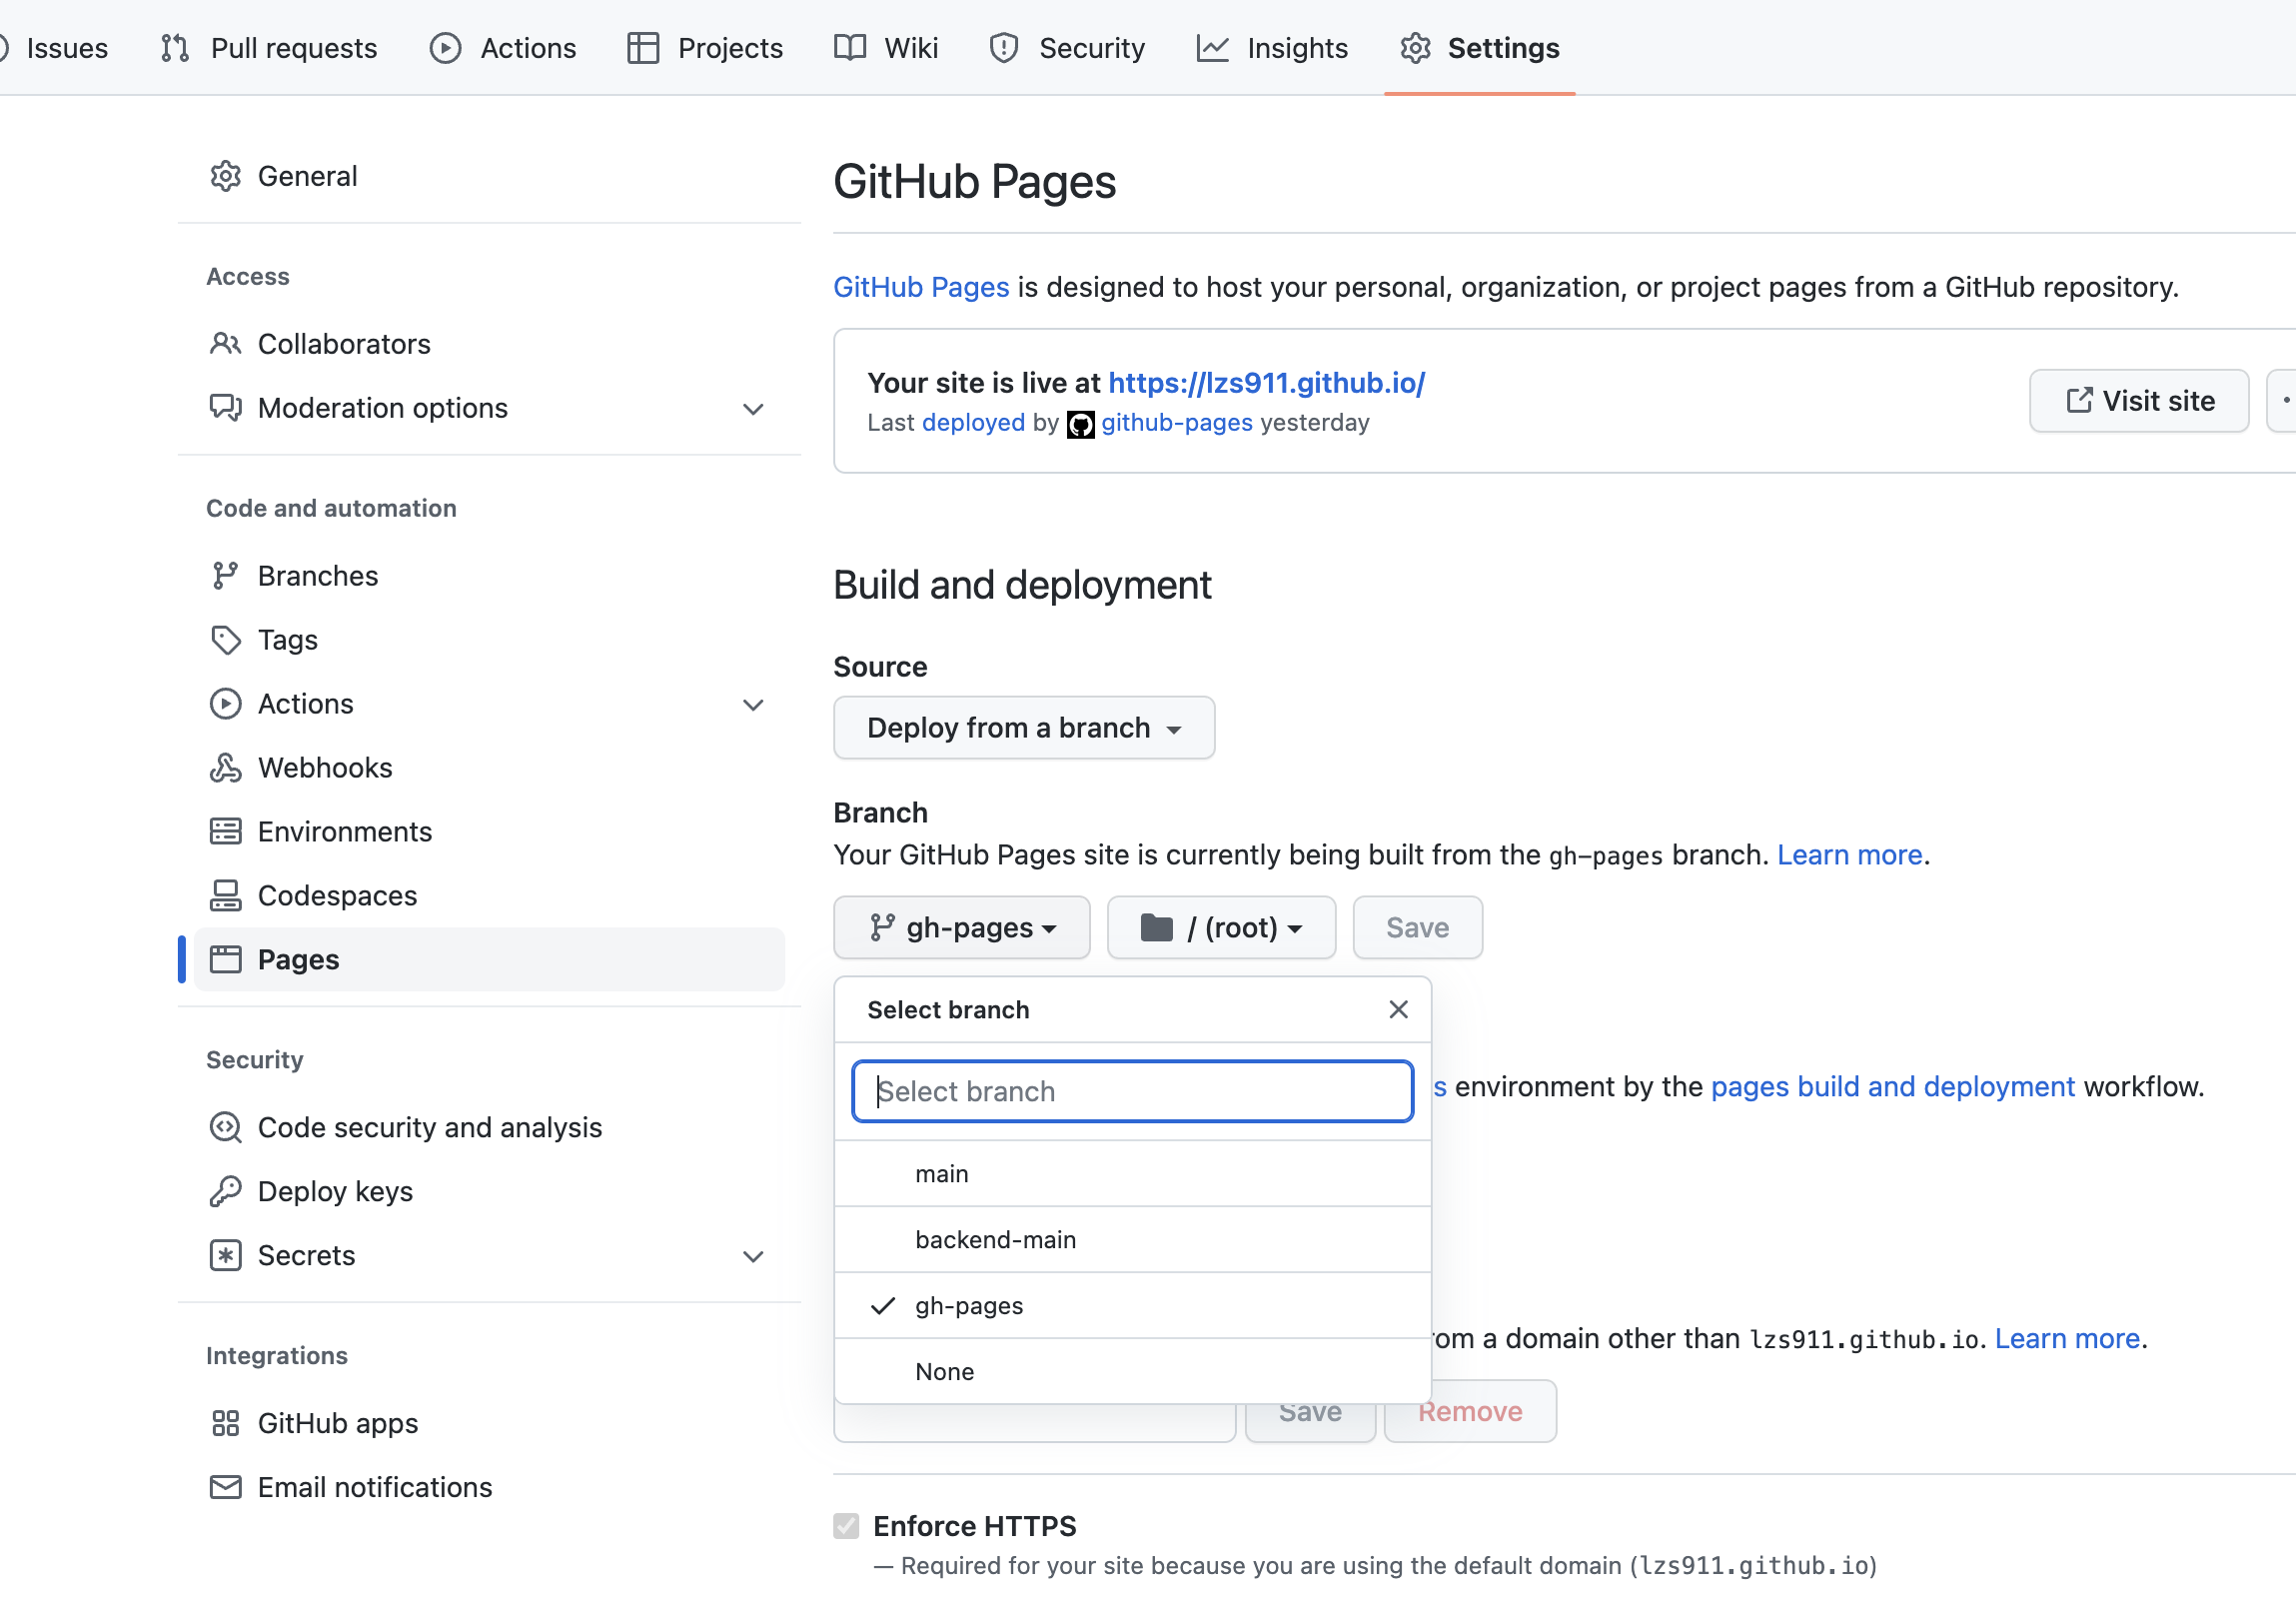The width and height of the screenshot is (2296, 1623).
Task: Click Learn more about custom domains
Action: (x=2066, y=1339)
